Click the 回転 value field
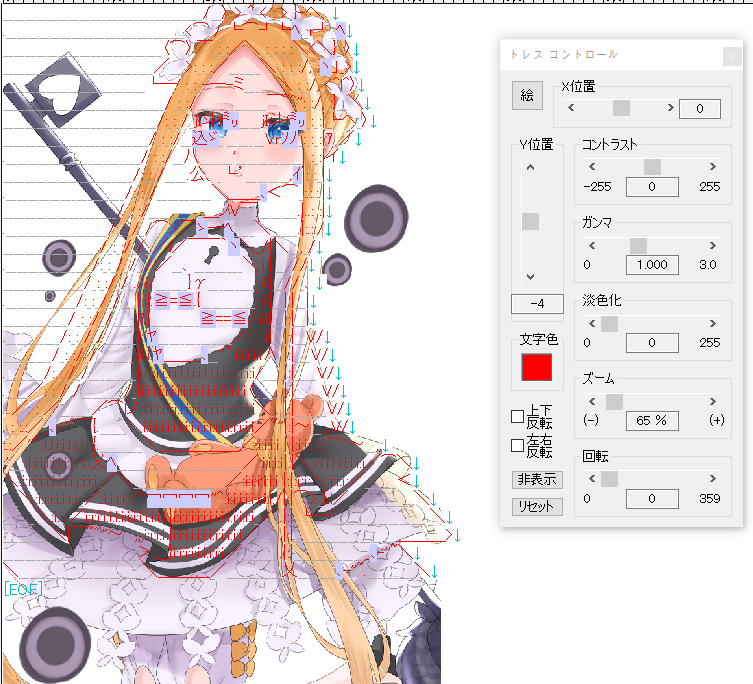This screenshot has width=753, height=684. [652, 499]
